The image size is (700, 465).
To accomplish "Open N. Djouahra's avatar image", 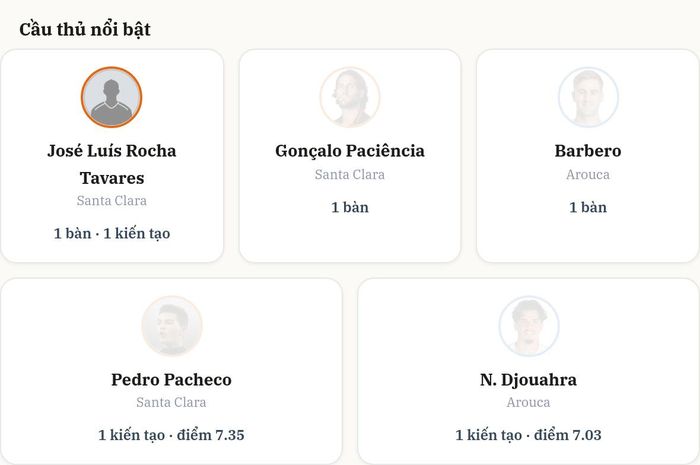I will [529, 326].
